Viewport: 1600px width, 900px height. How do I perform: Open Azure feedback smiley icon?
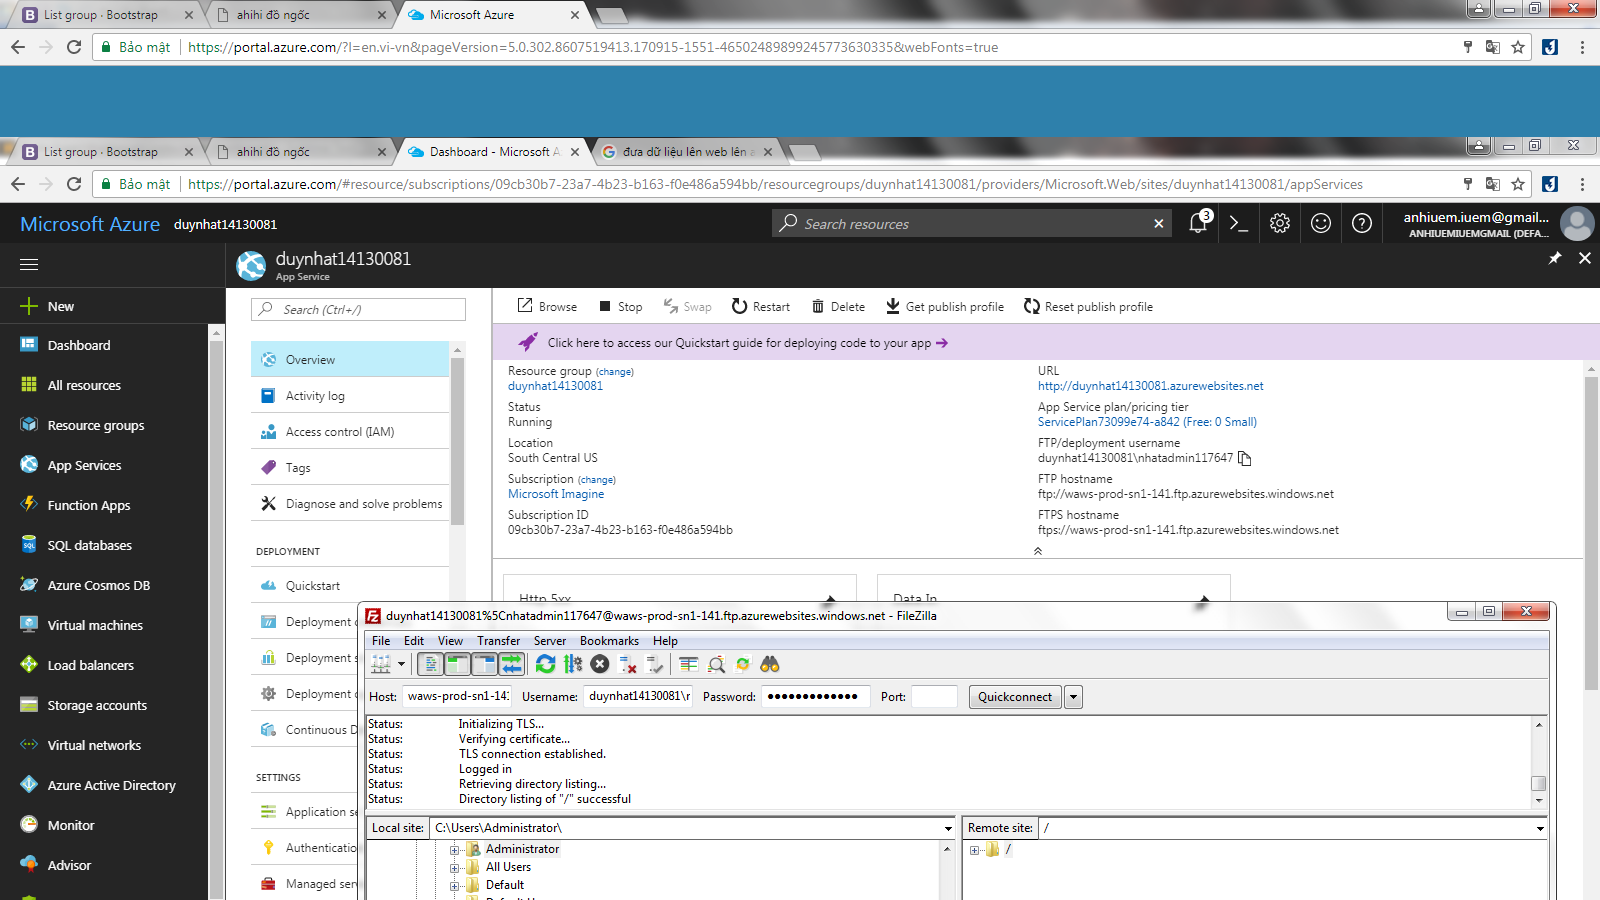1321,223
